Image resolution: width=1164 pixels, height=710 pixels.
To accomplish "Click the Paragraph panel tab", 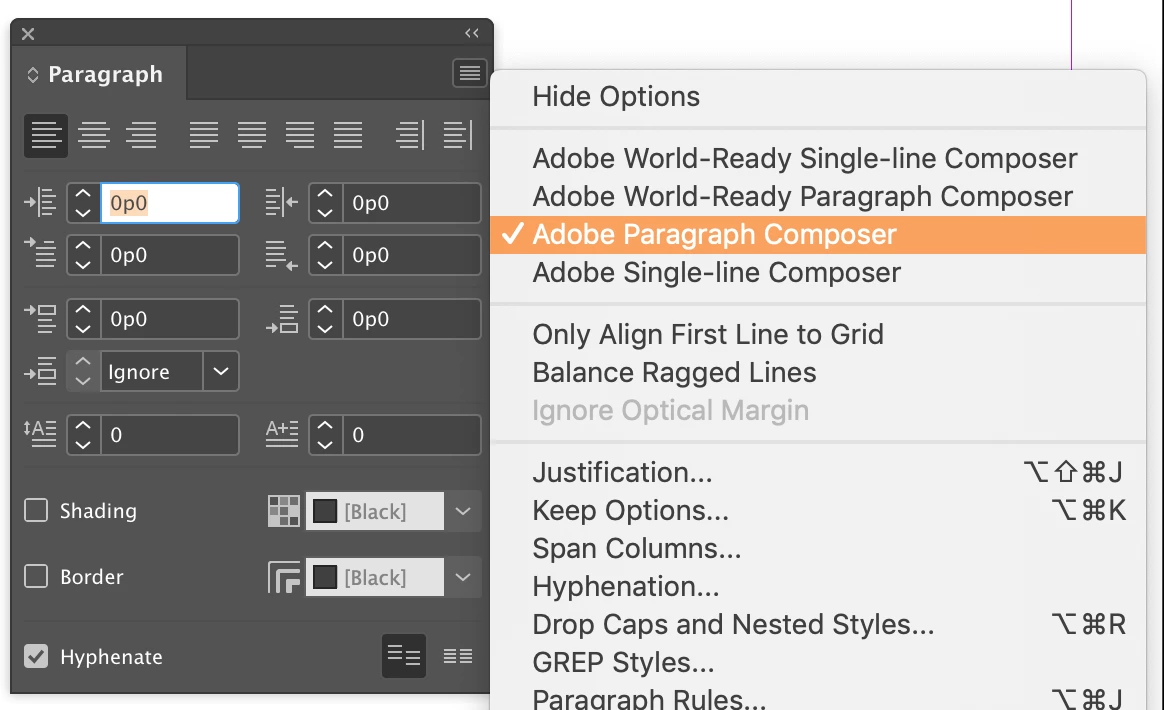I will coord(98,74).
